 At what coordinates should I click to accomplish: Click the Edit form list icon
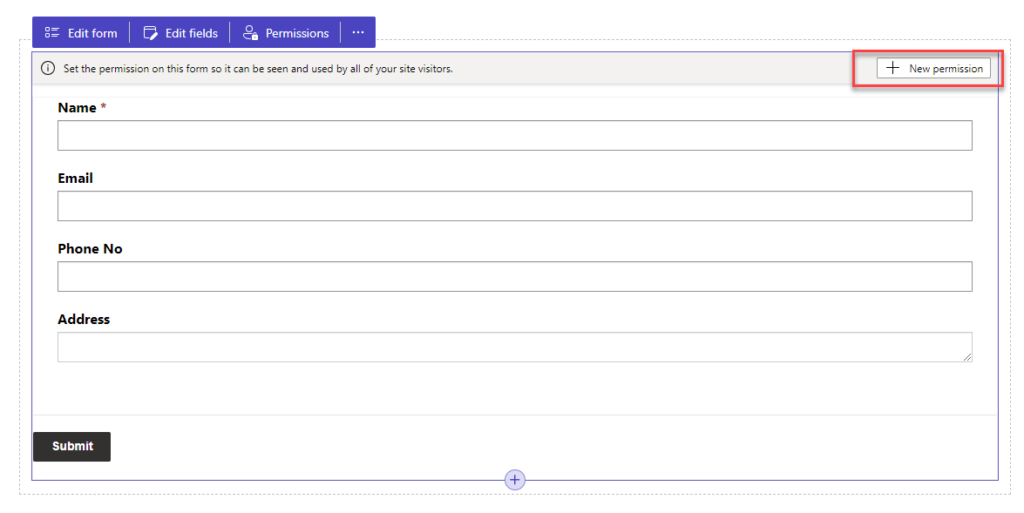click(x=52, y=33)
